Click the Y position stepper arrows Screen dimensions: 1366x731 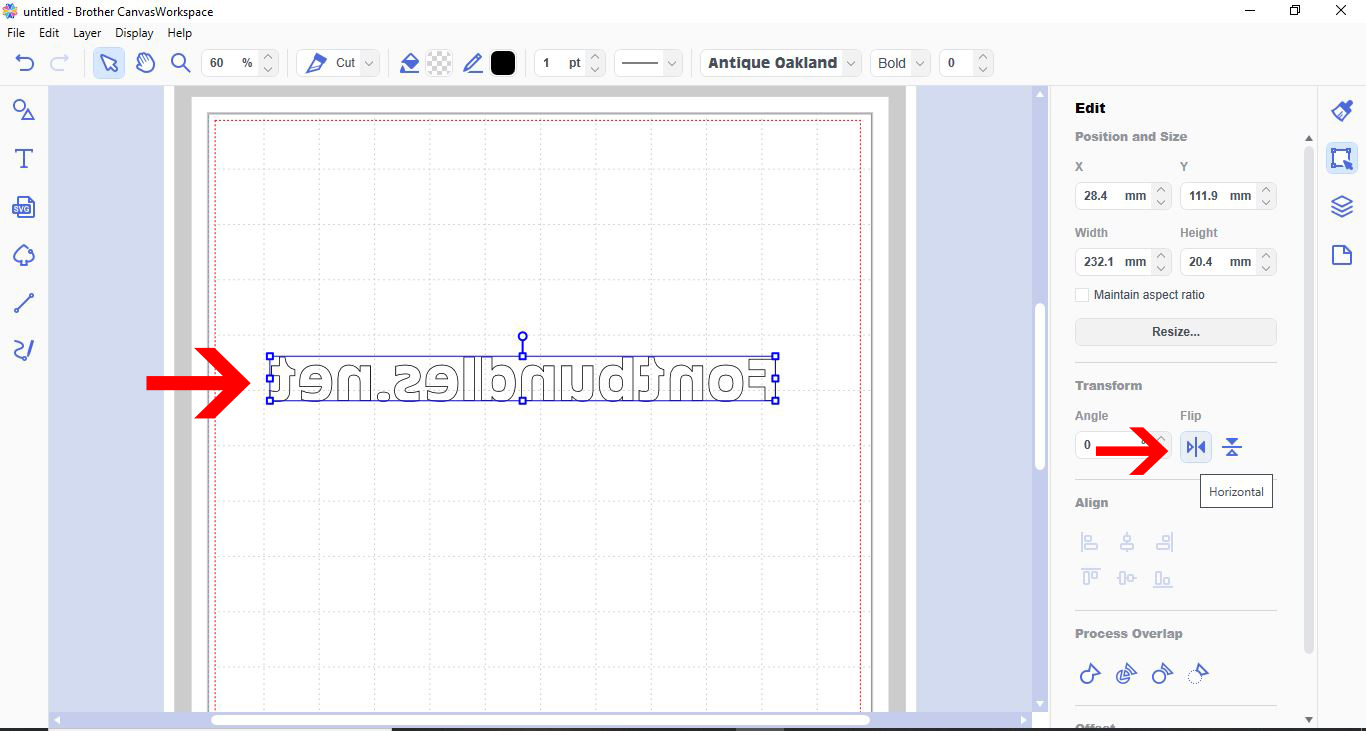coord(1267,196)
